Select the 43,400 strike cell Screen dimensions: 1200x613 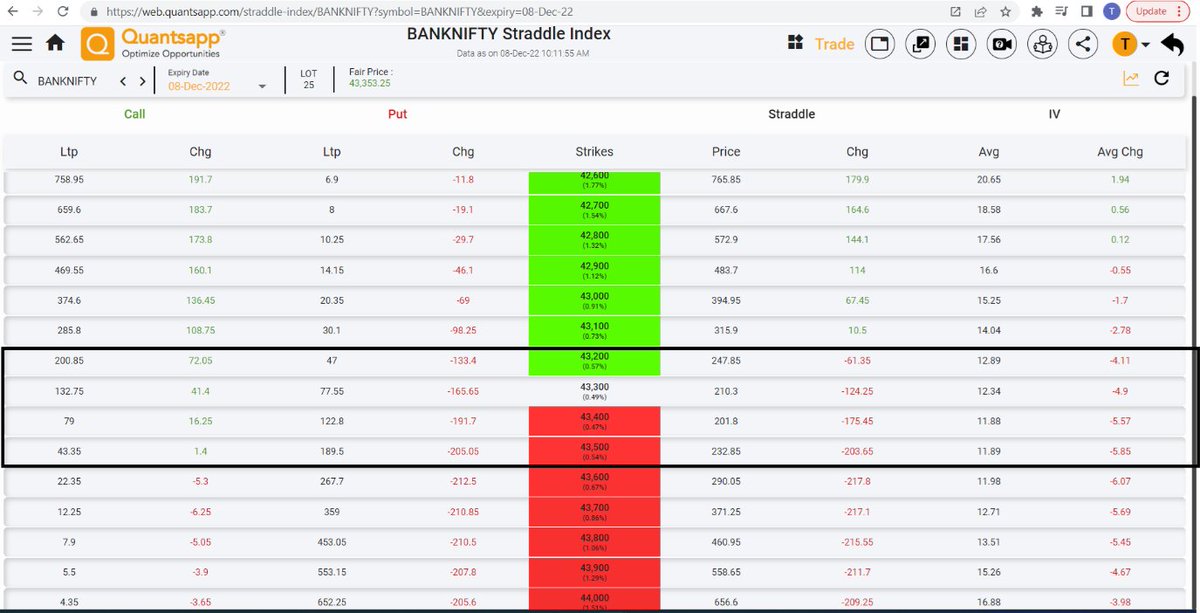click(x=594, y=421)
